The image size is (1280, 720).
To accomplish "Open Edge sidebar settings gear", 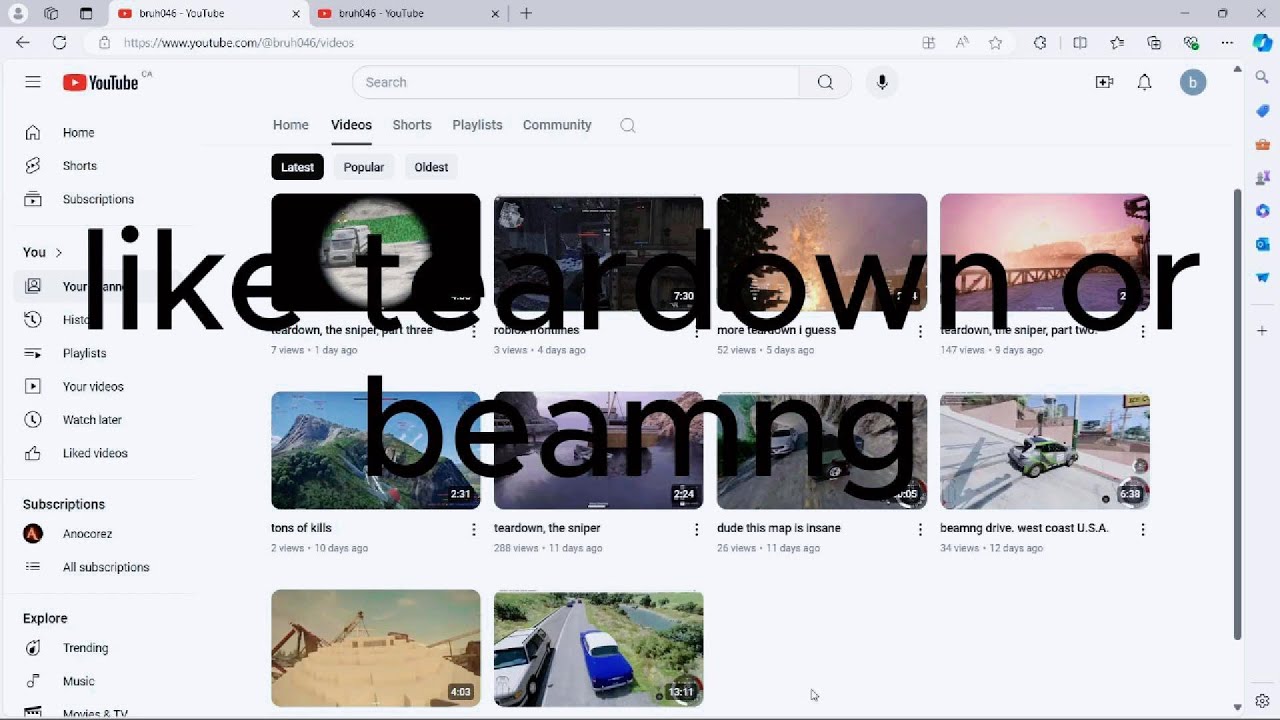I will click(x=1263, y=701).
